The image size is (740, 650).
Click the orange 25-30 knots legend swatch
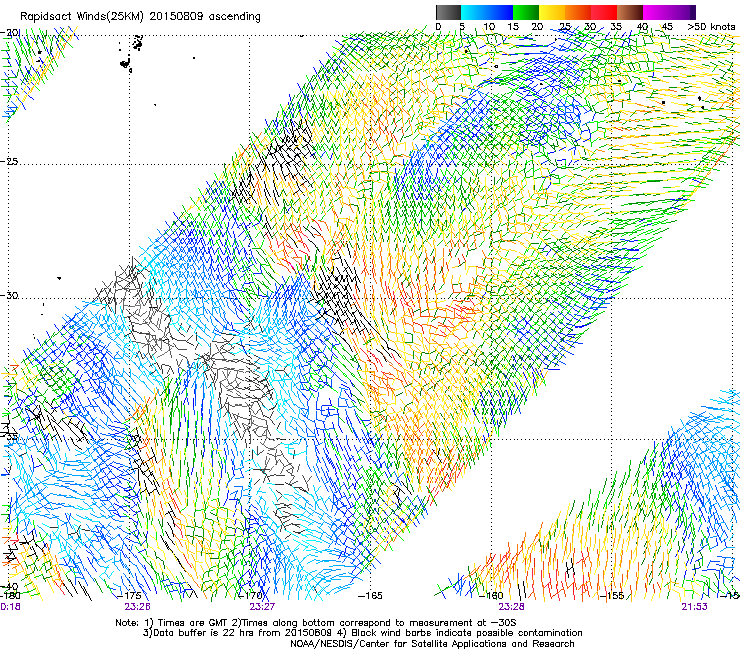(x=578, y=12)
